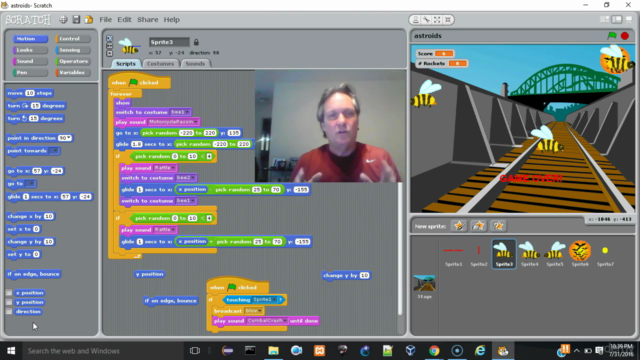
Task: Click the taskbar search box
Action: coord(102,351)
